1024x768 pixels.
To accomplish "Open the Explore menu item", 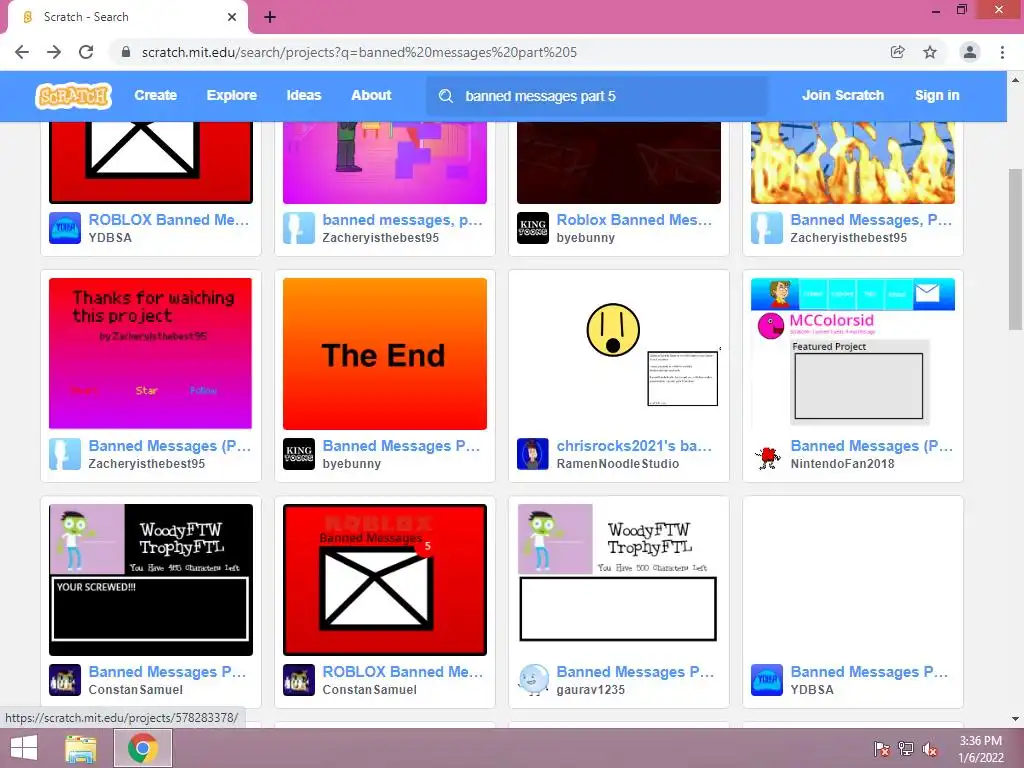I will point(232,95).
